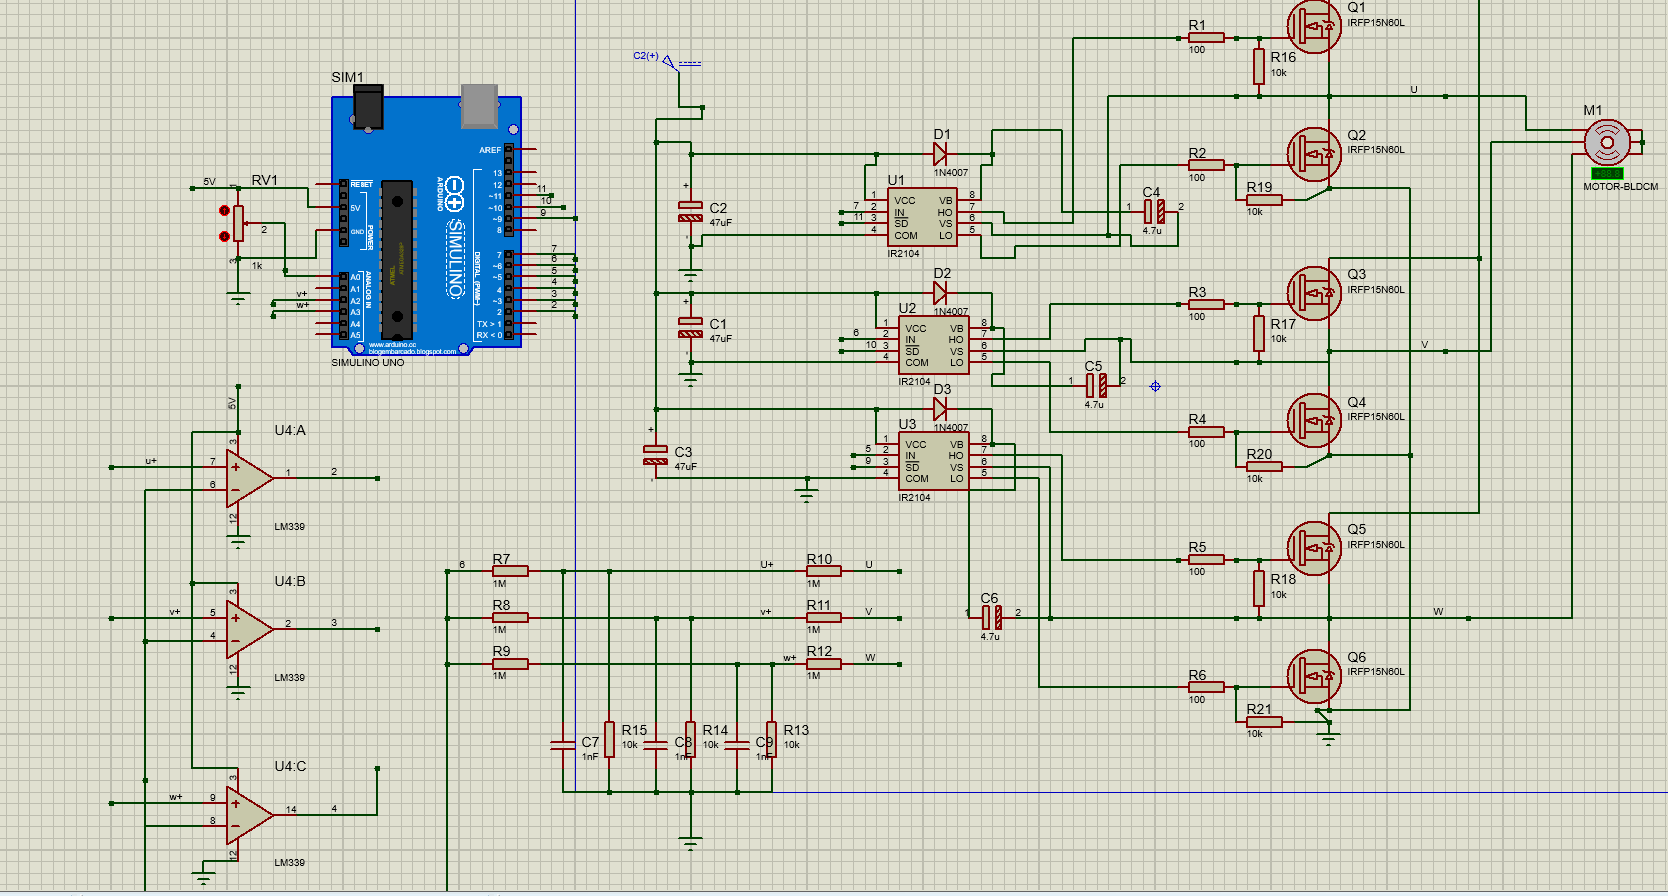Click the 'C2(+)' probe label text
Viewport: 1668px width, 896px height.
[646, 56]
